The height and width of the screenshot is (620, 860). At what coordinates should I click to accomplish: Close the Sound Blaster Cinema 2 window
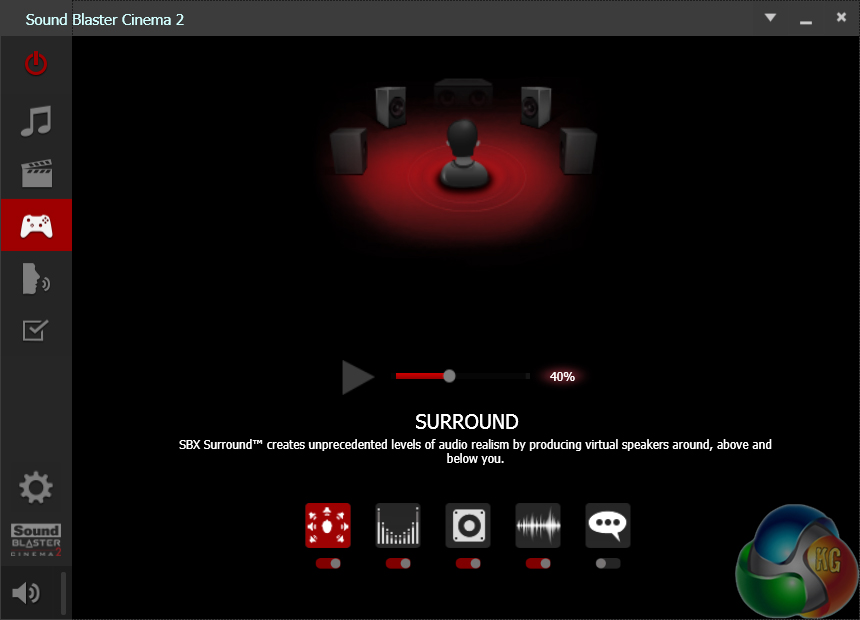(841, 17)
